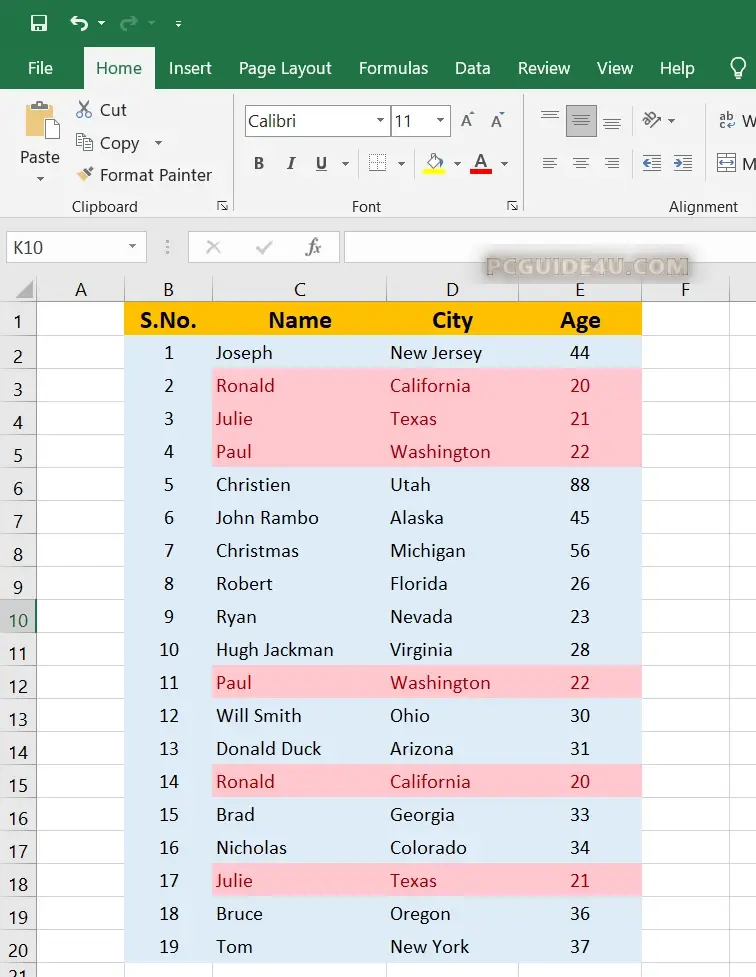Image resolution: width=756 pixels, height=977 pixels.
Task: Click the Undo arrow icon
Action: 79,23
